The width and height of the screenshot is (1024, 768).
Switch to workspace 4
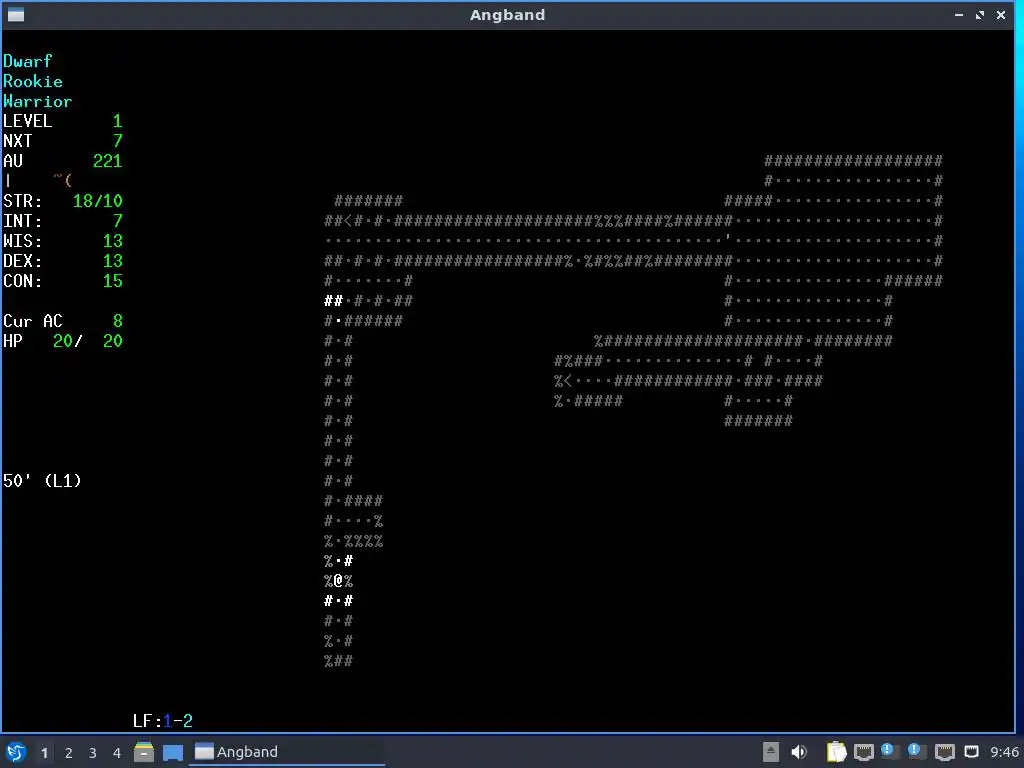click(117, 753)
